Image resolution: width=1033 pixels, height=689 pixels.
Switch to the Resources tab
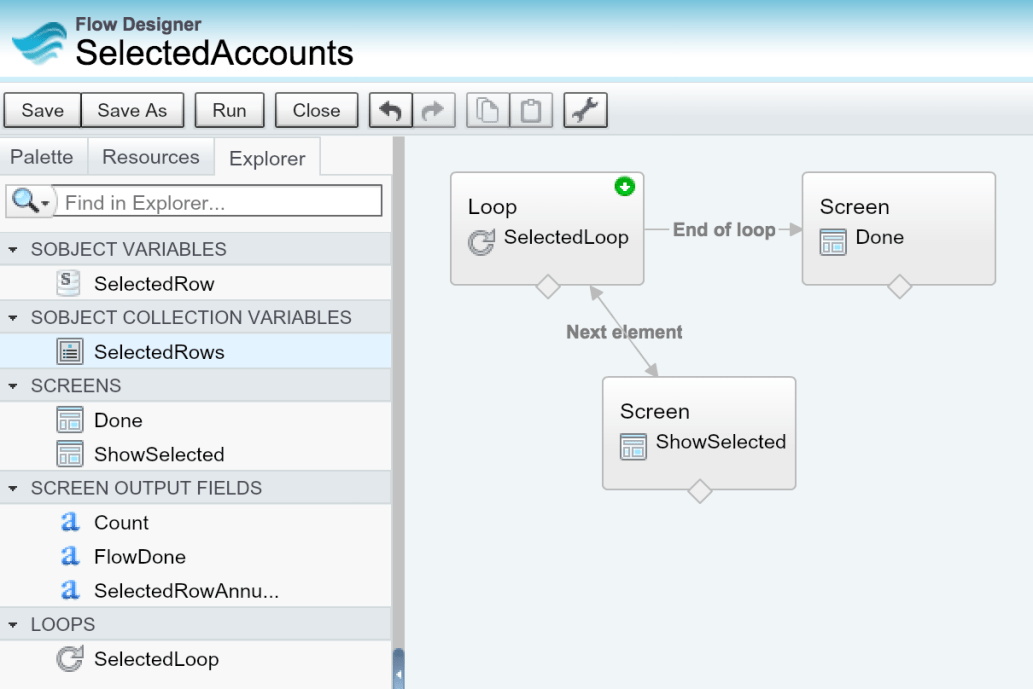click(x=150, y=157)
